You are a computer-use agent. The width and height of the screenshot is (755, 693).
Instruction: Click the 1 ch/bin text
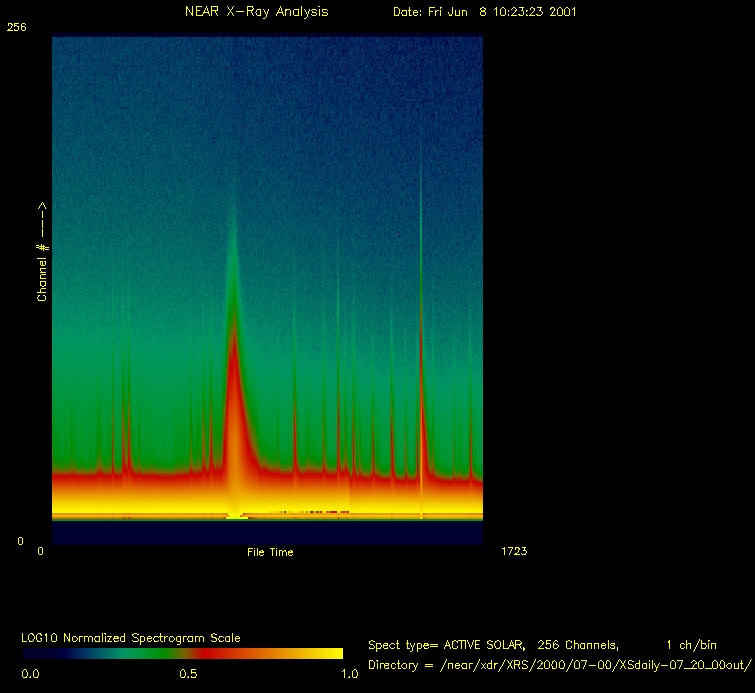pyautogui.click(x=690, y=645)
